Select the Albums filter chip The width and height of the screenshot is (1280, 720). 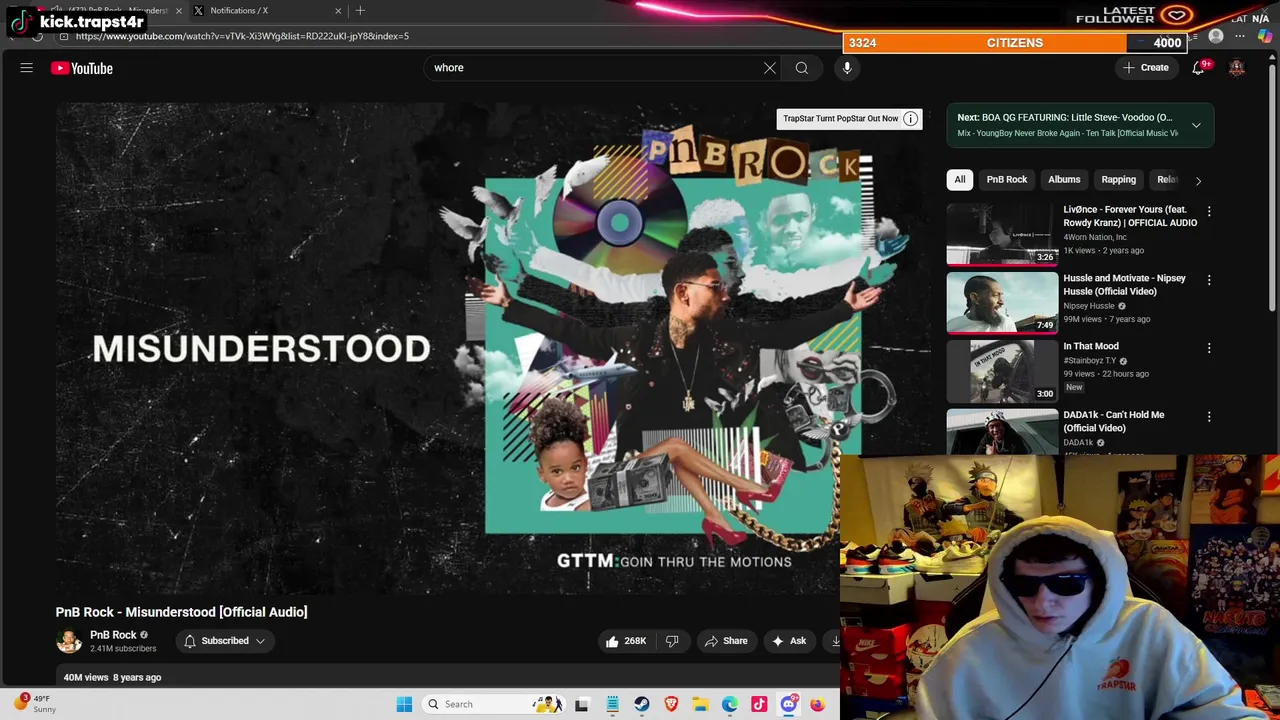(1064, 180)
